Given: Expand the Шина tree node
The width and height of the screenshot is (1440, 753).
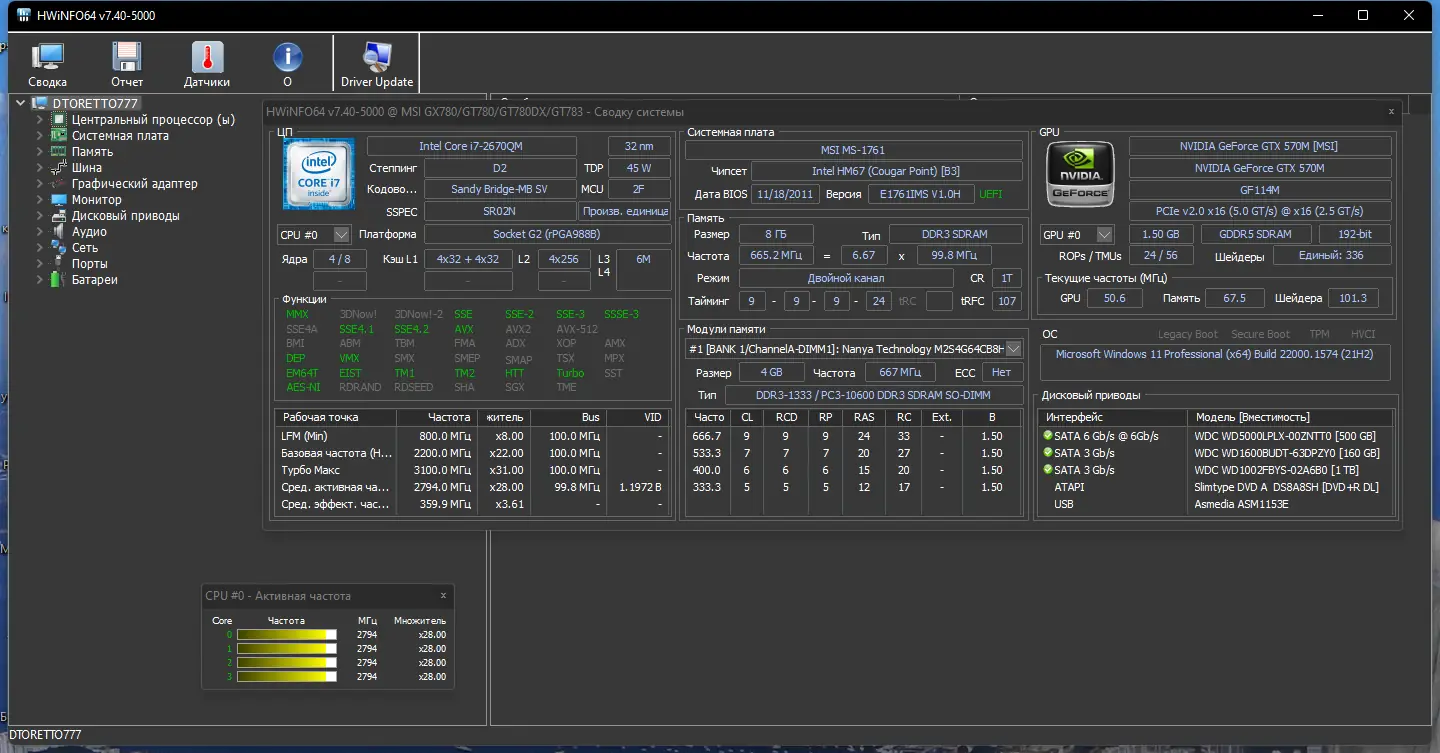Looking at the screenshot, I should point(40,167).
